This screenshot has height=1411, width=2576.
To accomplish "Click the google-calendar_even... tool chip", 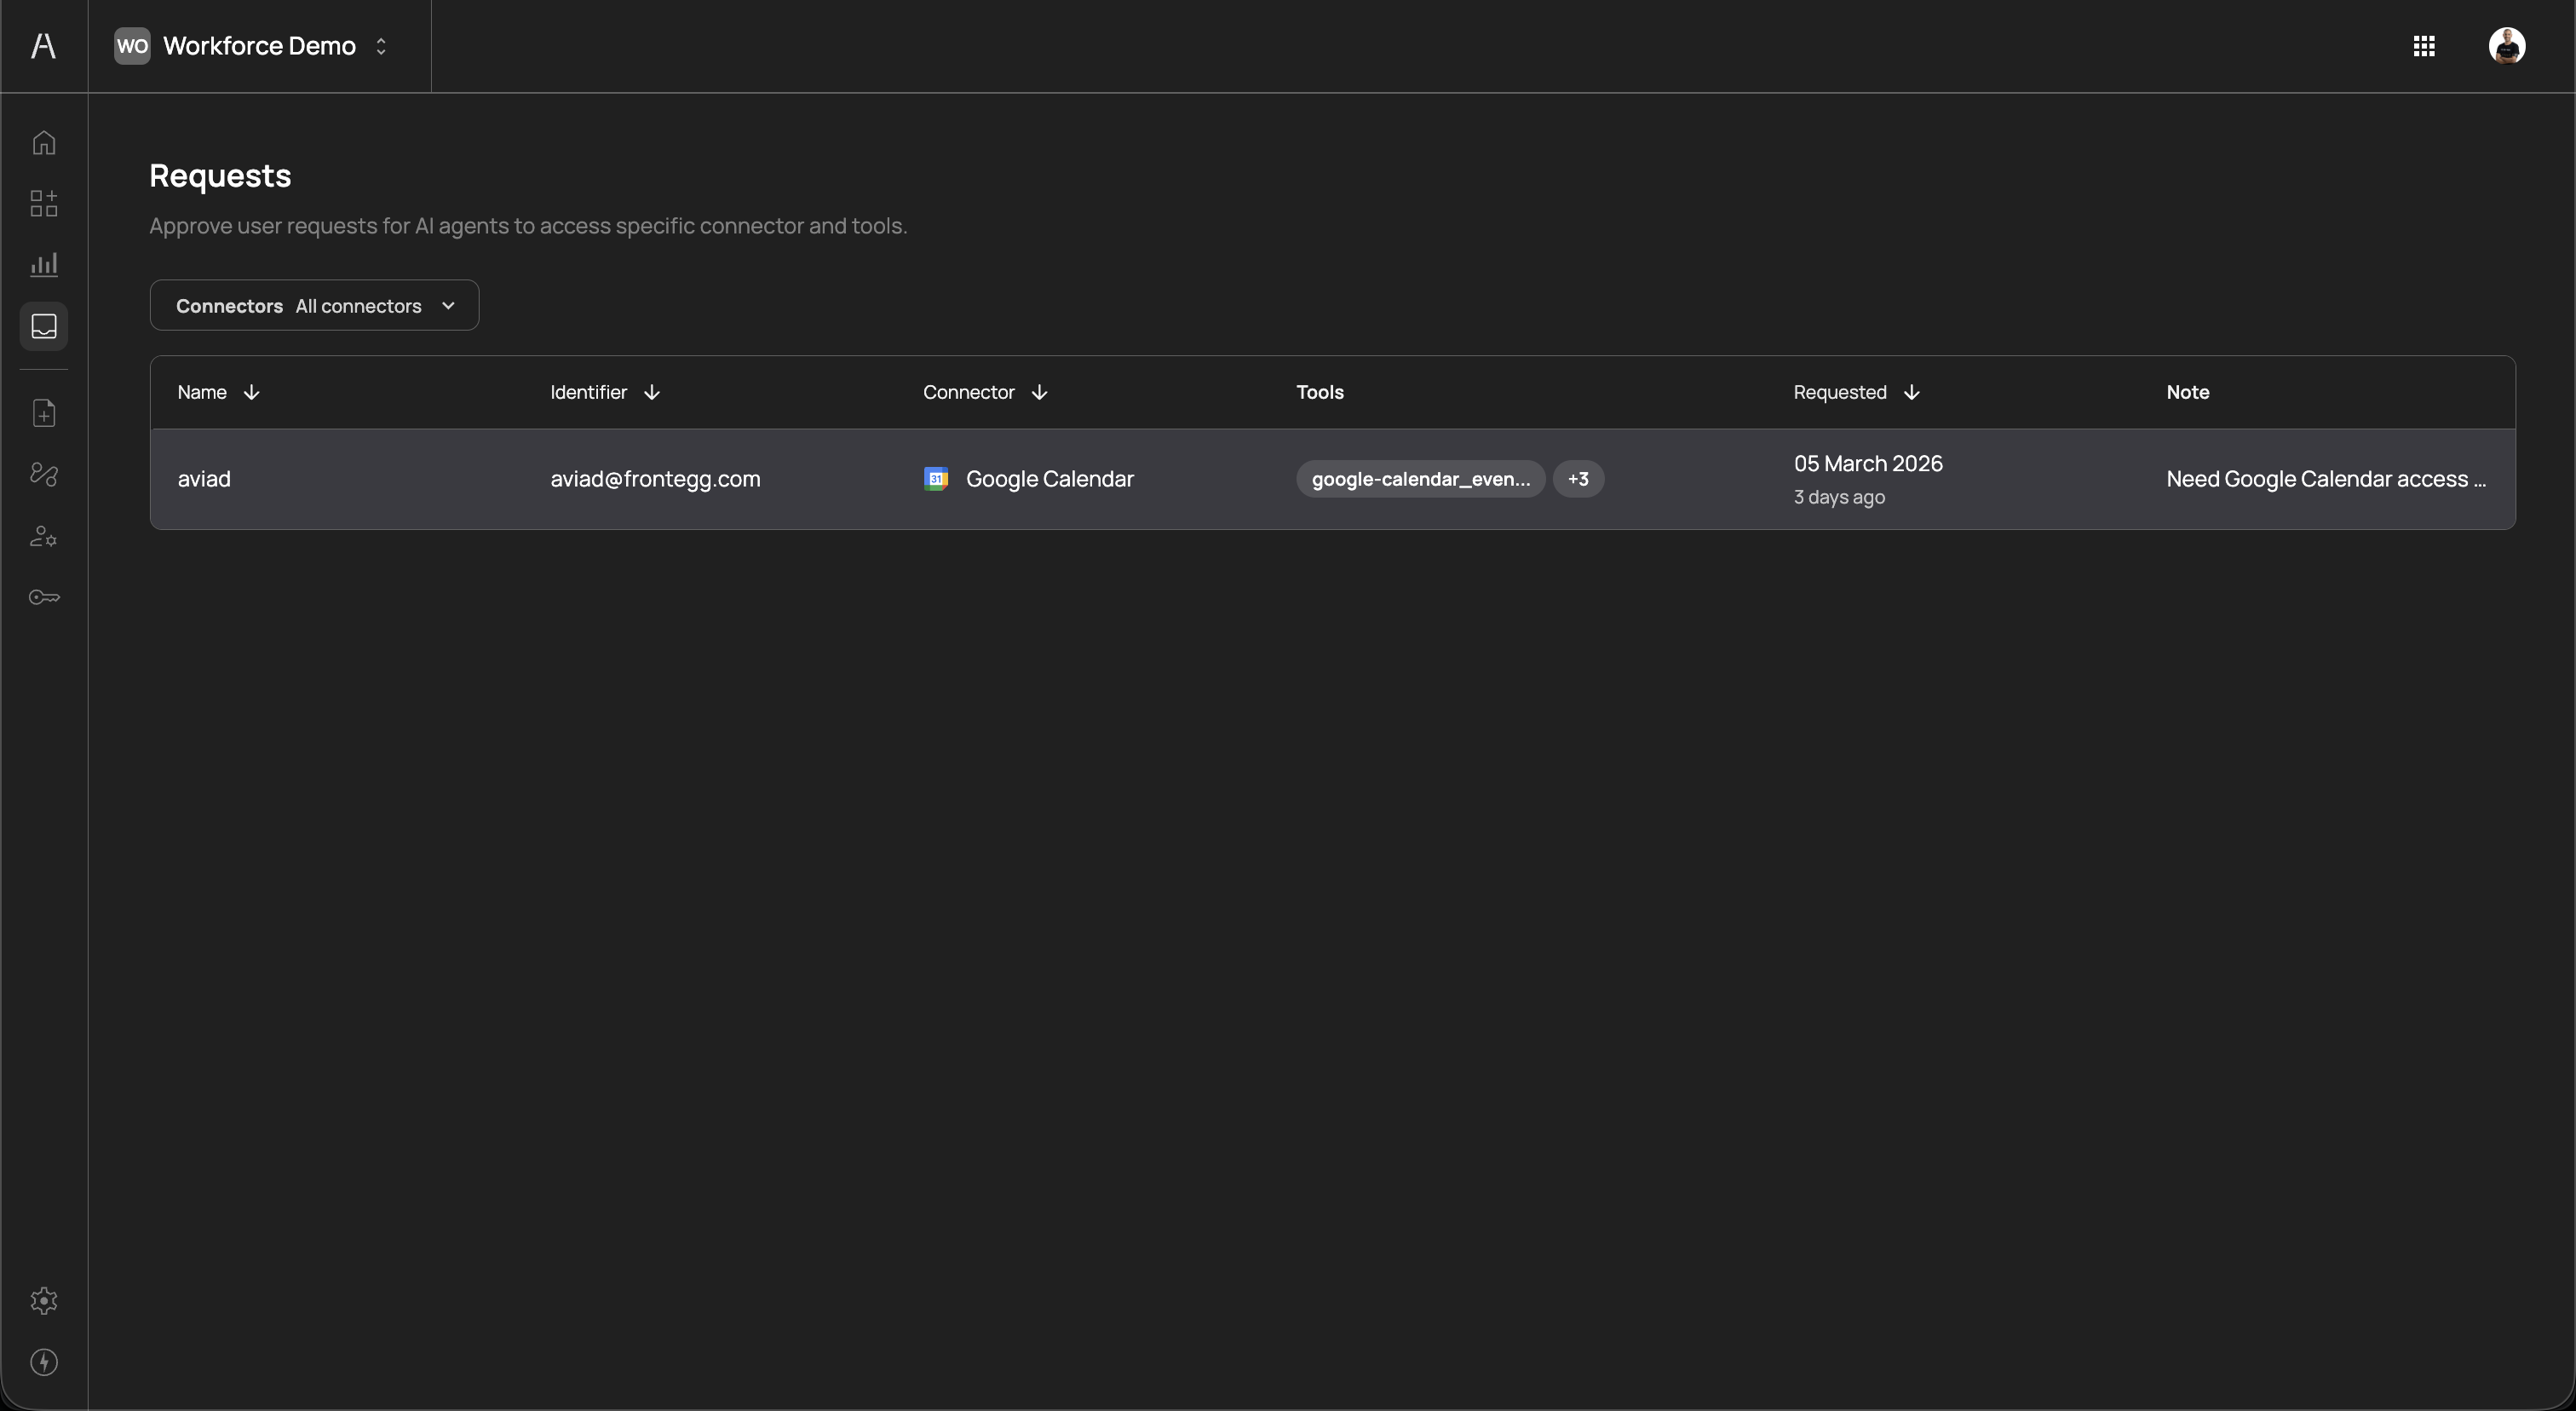I will 1420,479.
